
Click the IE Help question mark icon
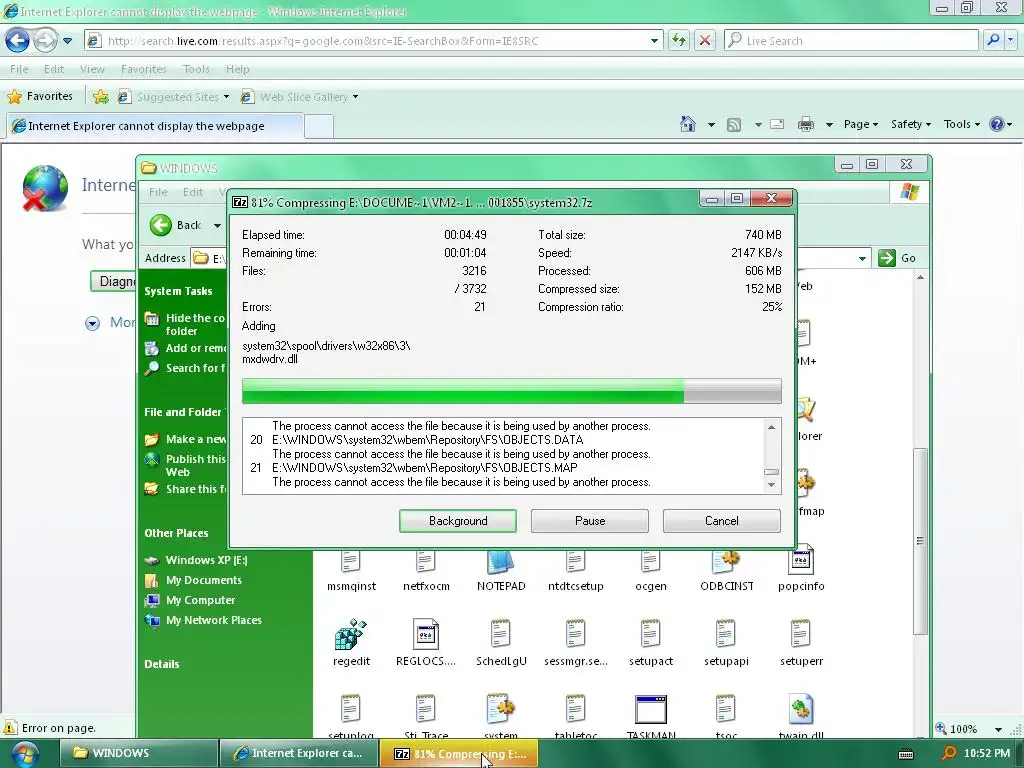(x=997, y=124)
